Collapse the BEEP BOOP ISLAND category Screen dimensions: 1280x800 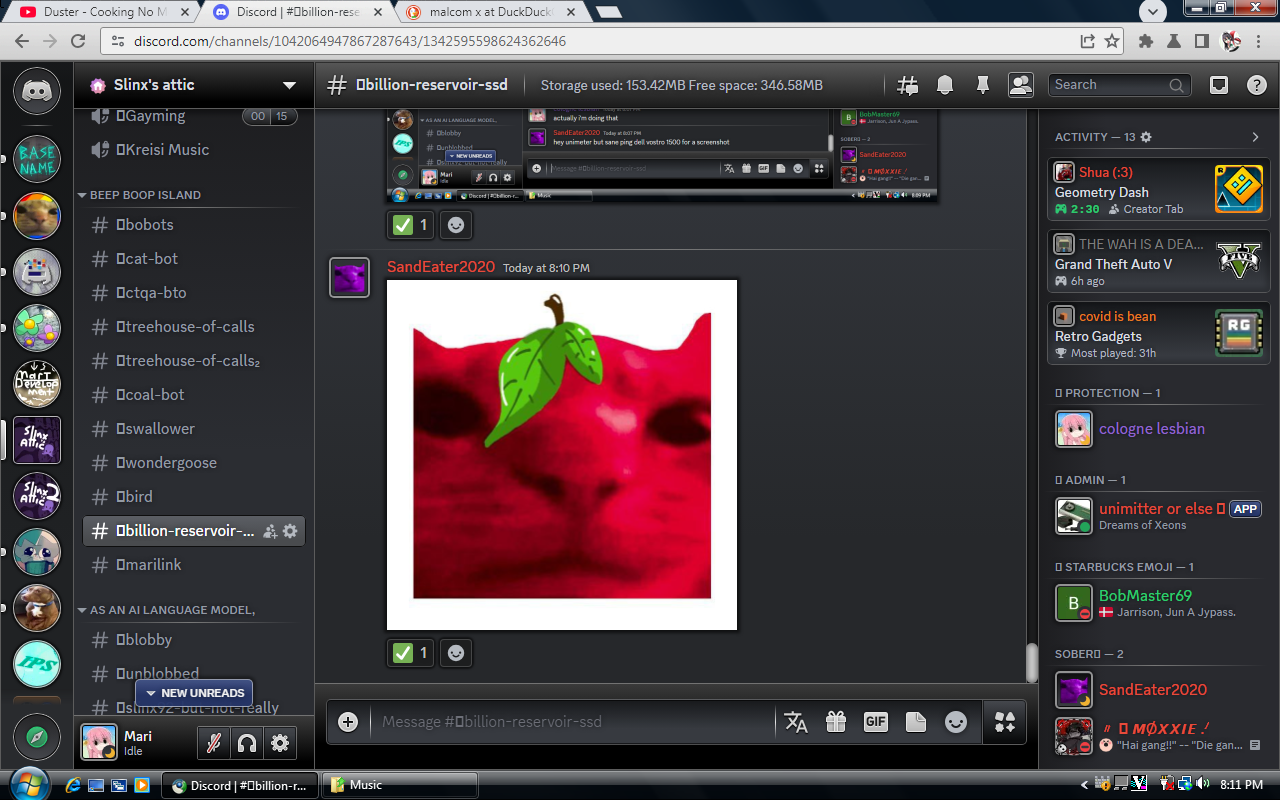[x=144, y=195]
